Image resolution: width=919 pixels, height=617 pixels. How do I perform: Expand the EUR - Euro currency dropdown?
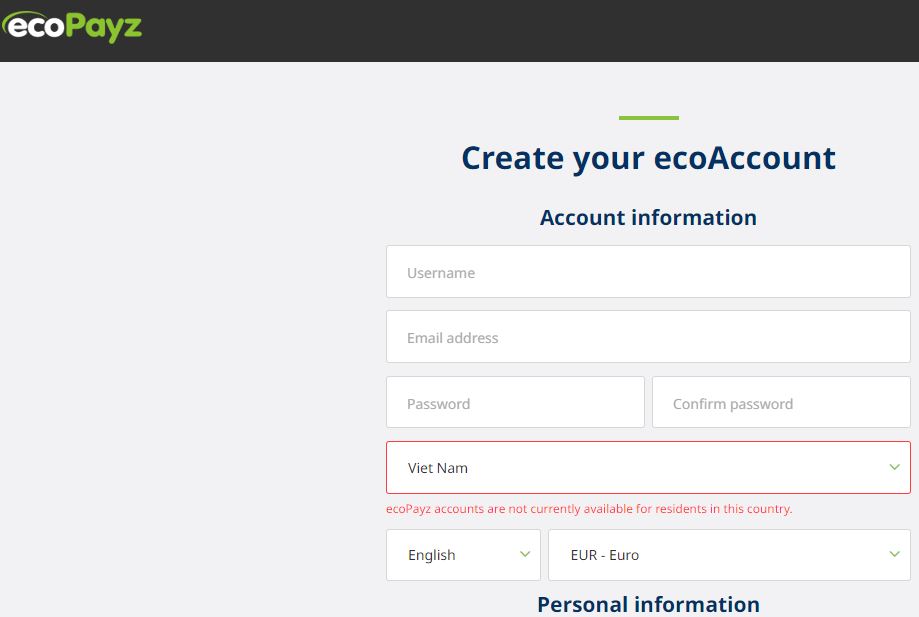[729, 555]
